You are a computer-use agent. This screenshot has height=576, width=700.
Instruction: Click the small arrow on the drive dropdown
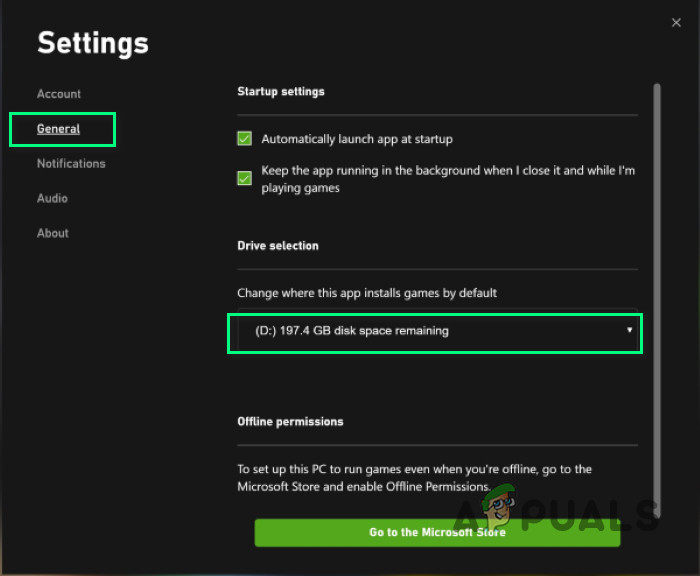[x=629, y=330]
